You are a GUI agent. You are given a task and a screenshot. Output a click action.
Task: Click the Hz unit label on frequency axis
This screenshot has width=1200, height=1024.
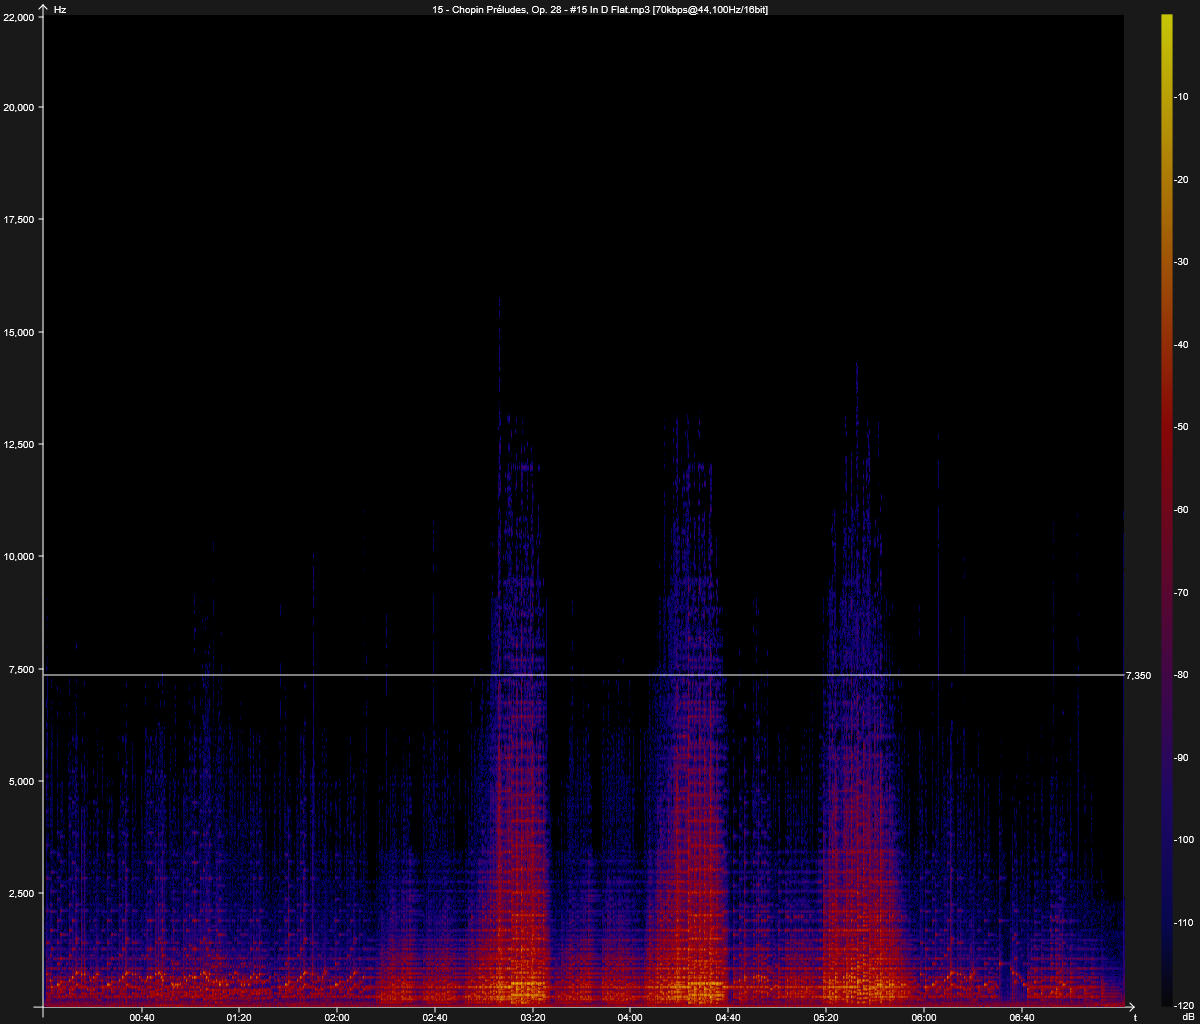60,9
